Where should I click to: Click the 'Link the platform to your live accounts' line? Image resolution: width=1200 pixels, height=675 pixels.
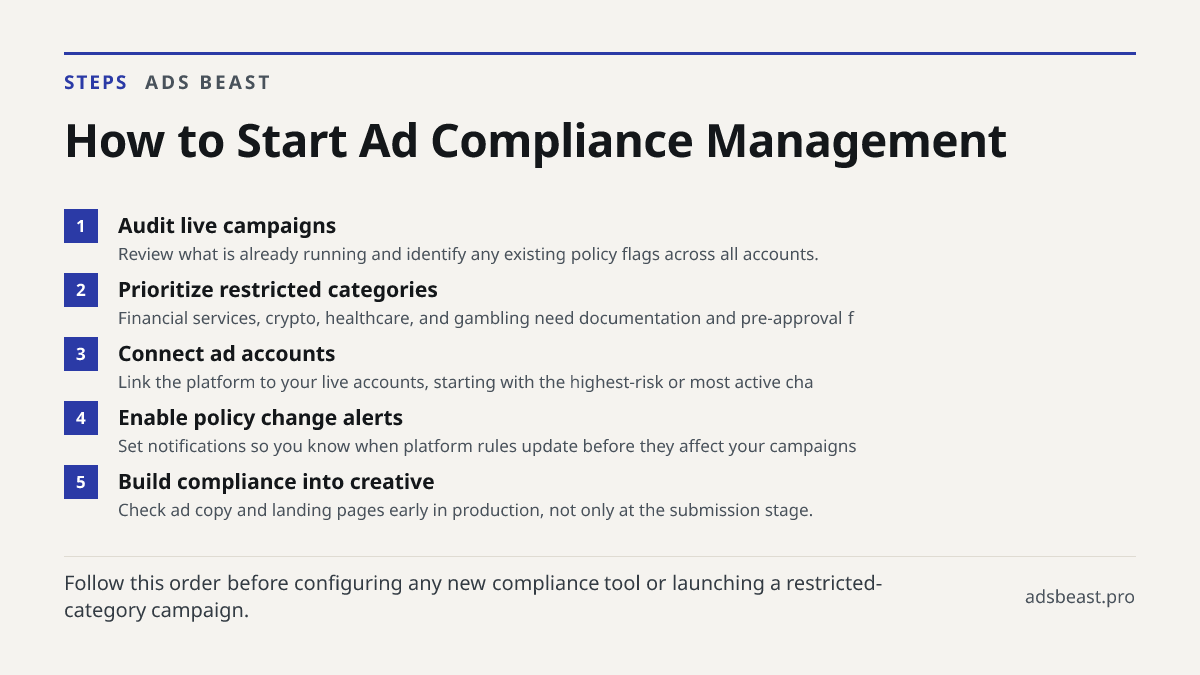click(x=465, y=382)
